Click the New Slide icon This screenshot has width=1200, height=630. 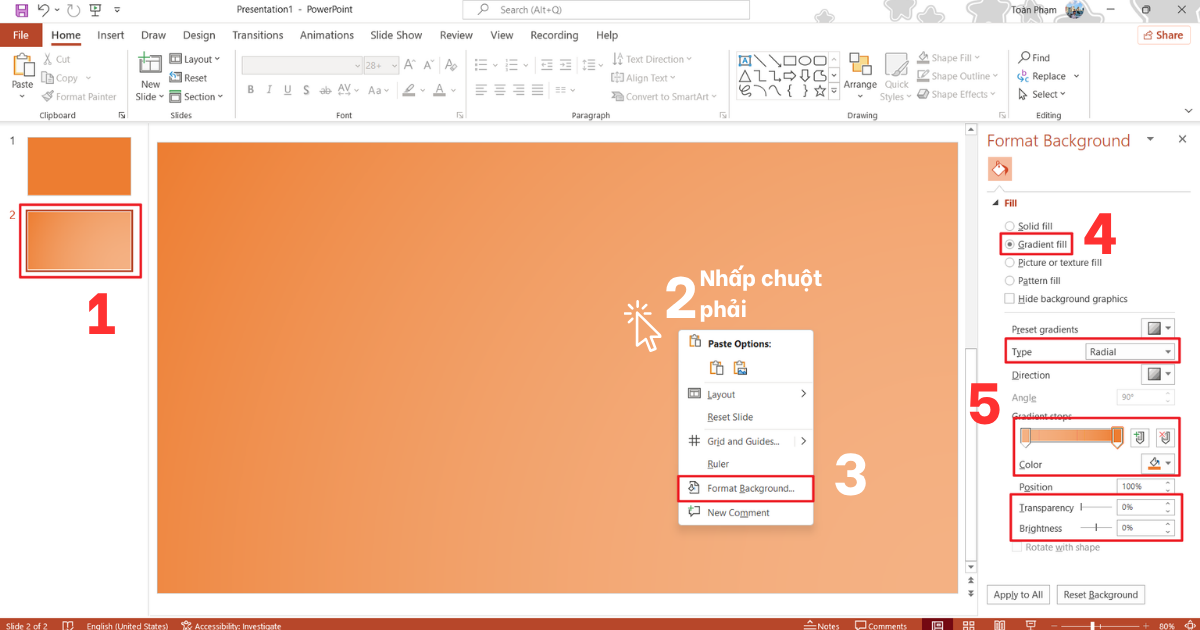click(150, 64)
